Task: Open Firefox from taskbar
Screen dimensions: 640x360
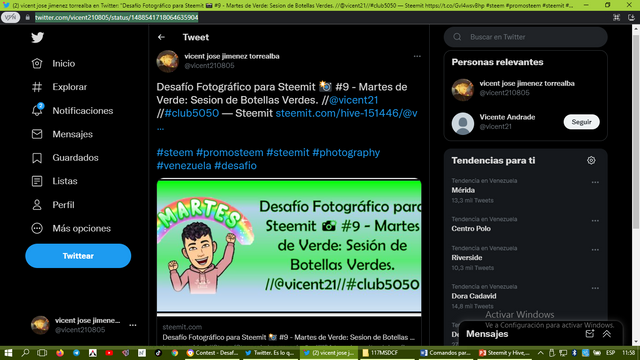Action: pyautogui.click(x=60, y=353)
